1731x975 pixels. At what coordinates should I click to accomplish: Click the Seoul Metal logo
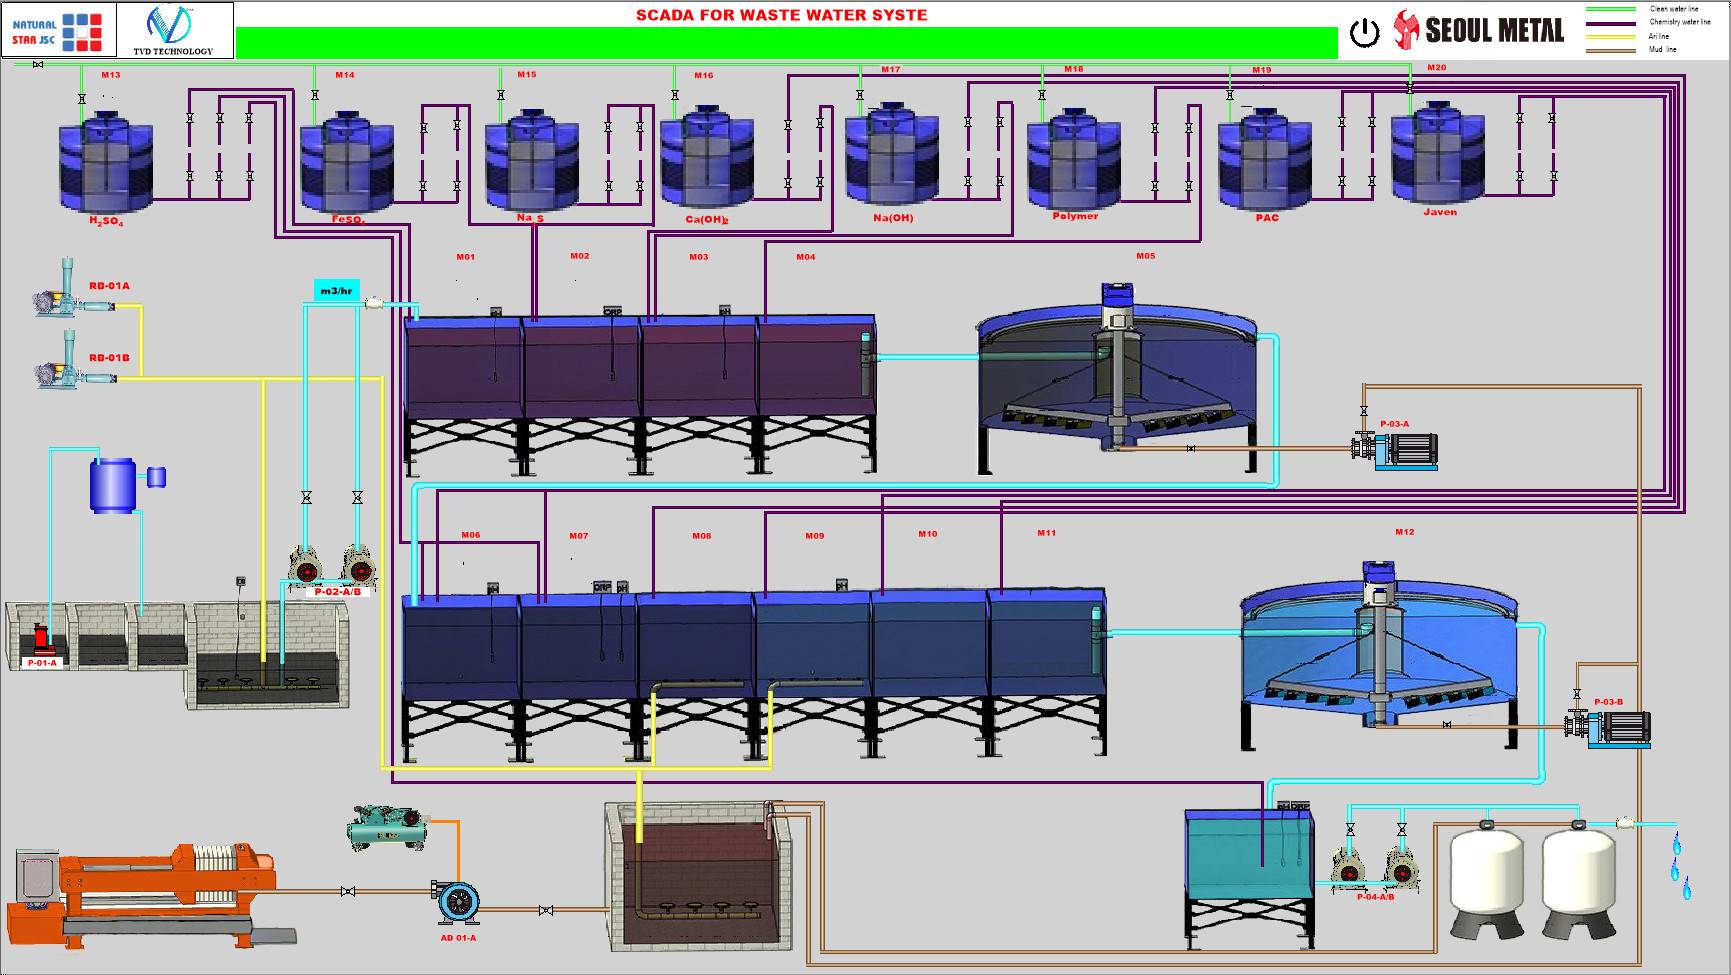[1479, 30]
